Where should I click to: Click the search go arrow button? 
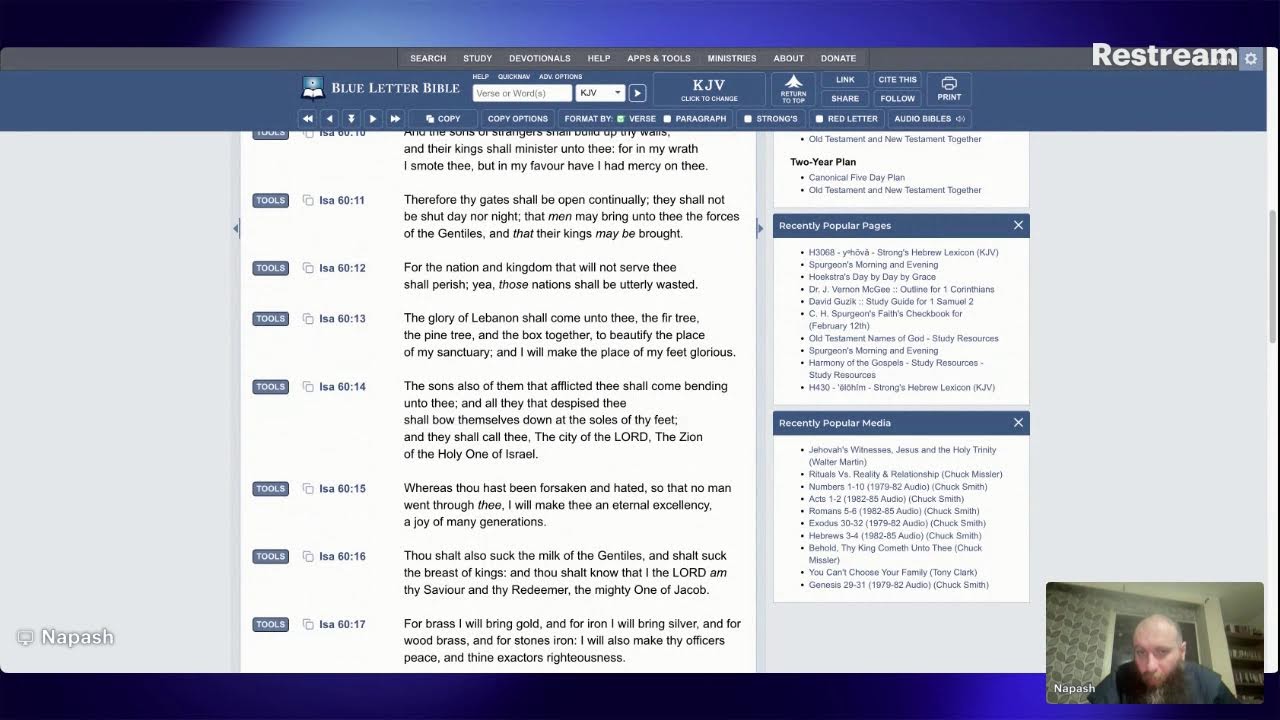tap(637, 93)
